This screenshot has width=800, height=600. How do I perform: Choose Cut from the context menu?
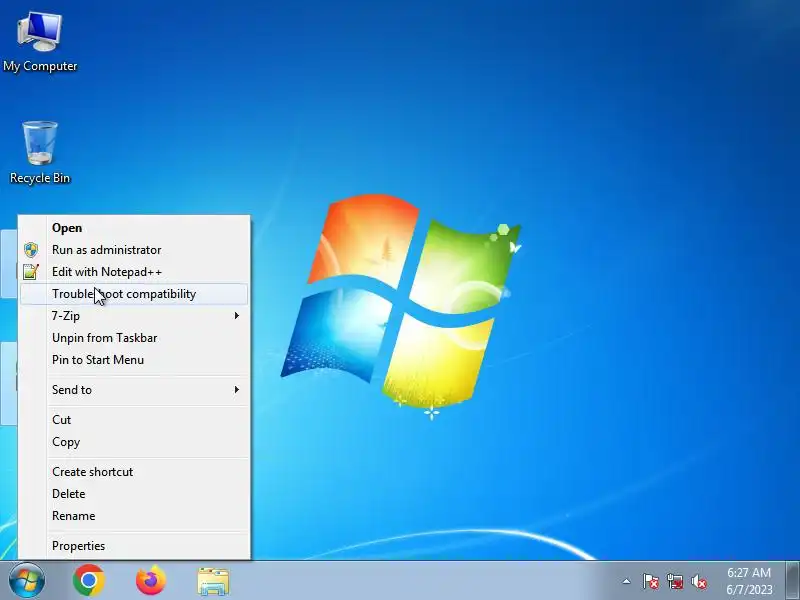134,420
